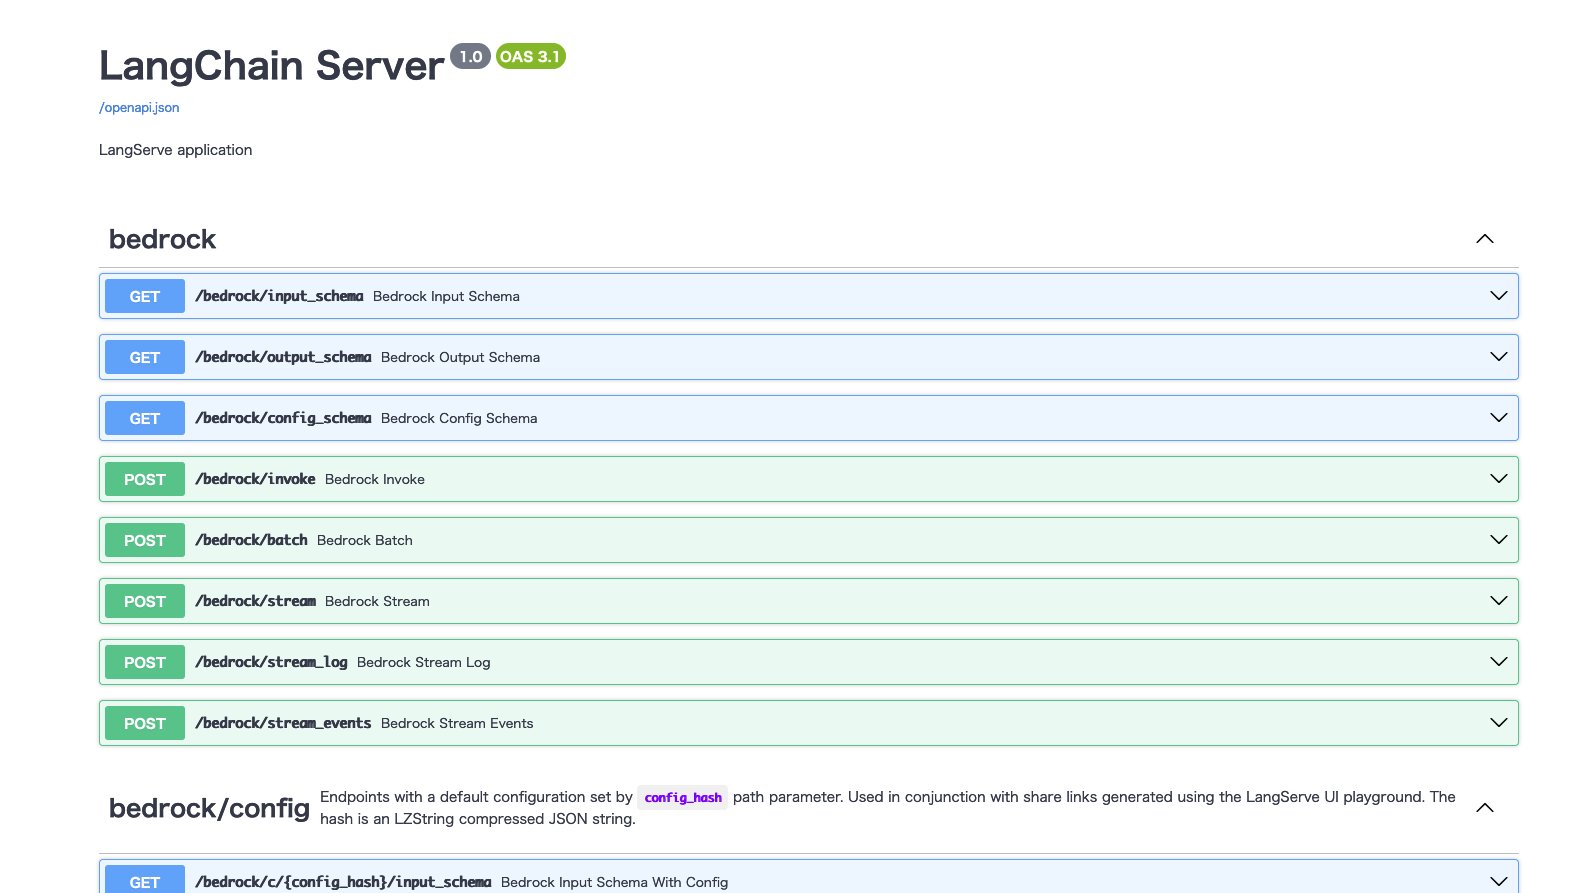1576x893 pixels.
Task: Expand the /bedrock/c/{config_hash}/input_schema arrow
Action: pyautogui.click(x=1499, y=881)
